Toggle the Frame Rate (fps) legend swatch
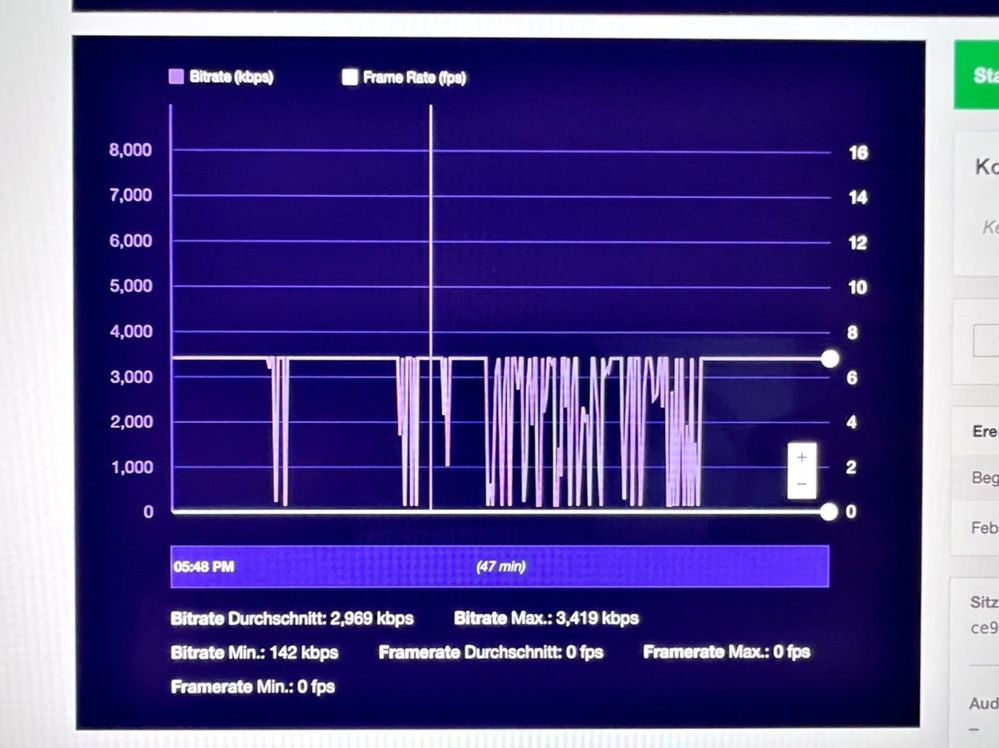Viewport: 999px width, 748px height. (350, 77)
